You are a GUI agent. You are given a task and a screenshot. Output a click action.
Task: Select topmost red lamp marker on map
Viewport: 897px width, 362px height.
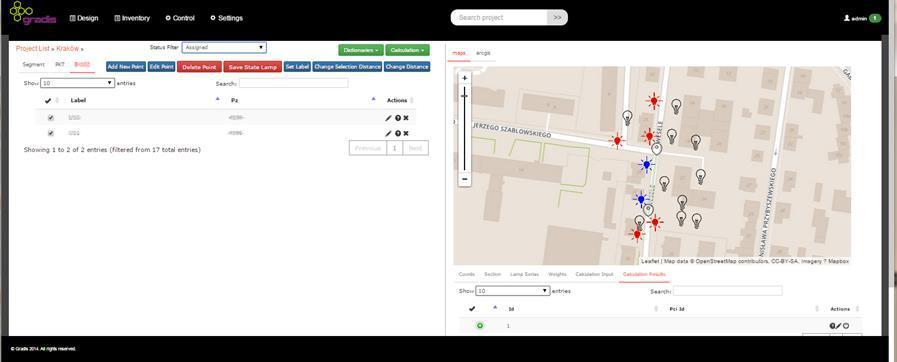pyautogui.click(x=654, y=101)
